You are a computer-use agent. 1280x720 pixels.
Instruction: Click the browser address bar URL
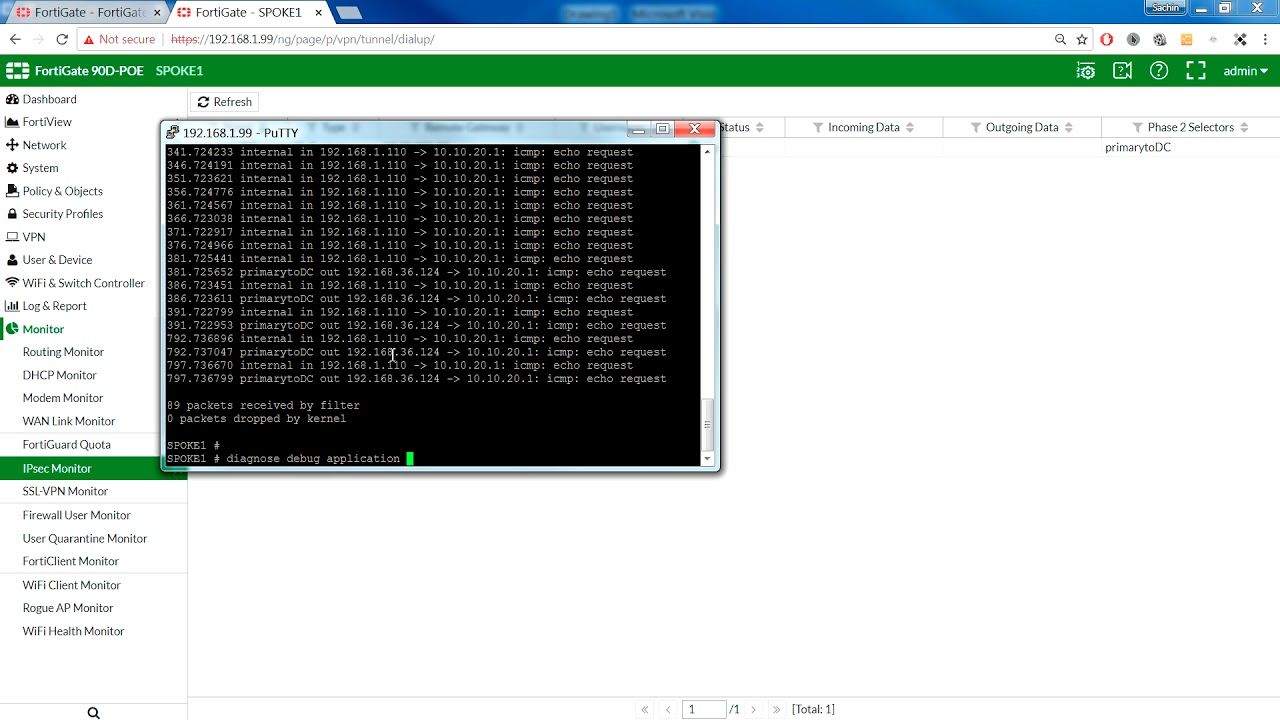pyautogui.click(x=302, y=39)
